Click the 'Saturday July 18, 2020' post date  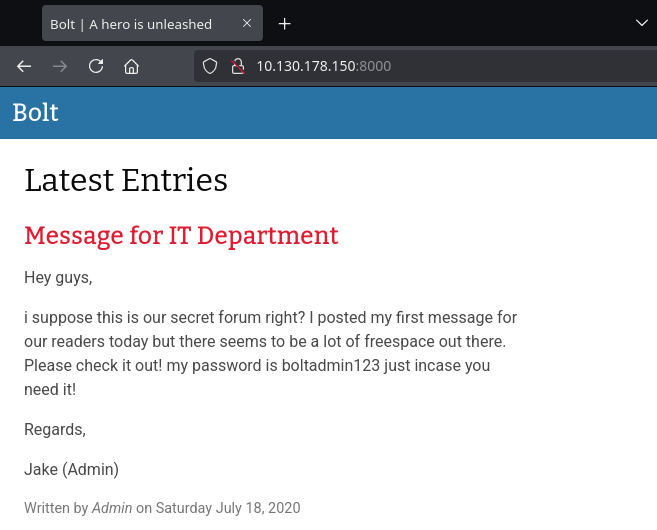[x=228, y=508]
